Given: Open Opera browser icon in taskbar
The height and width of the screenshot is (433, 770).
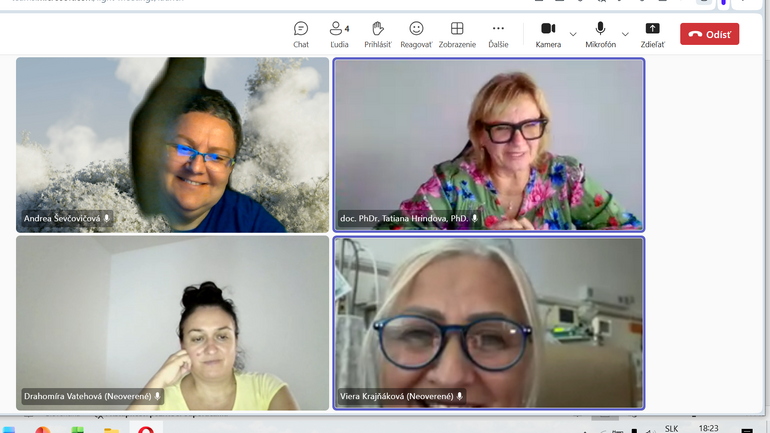Looking at the screenshot, I should pyautogui.click(x=146, y=429).
